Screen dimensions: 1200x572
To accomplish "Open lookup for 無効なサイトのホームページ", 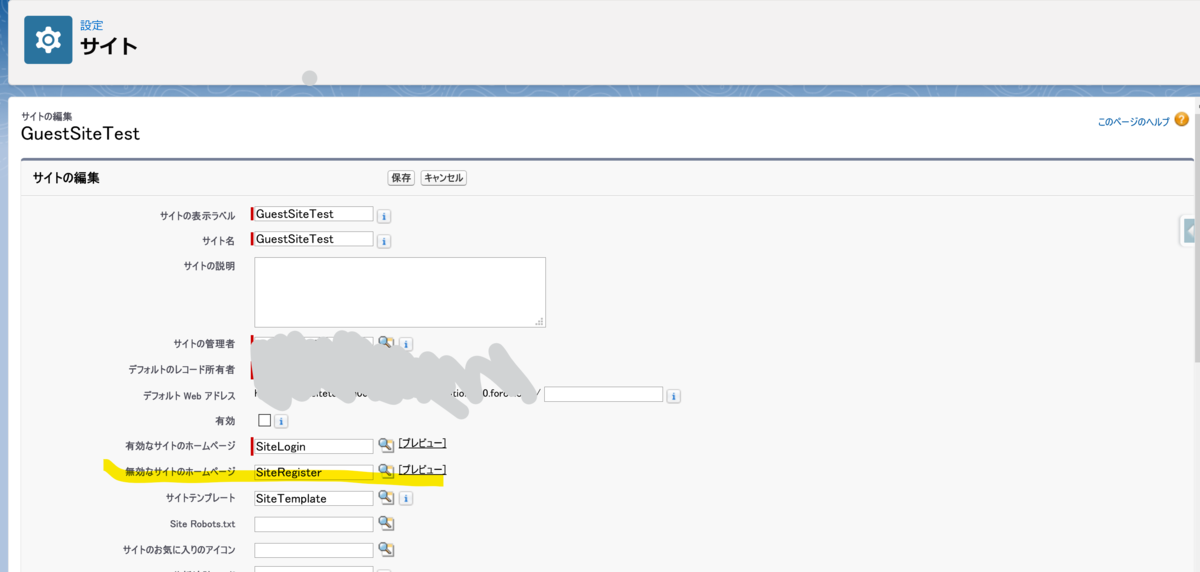I will [385, 471].
